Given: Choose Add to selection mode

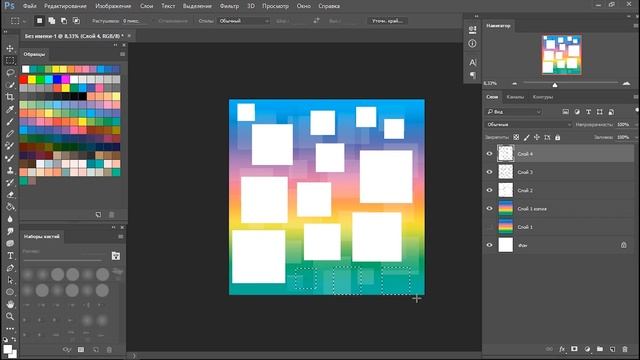Looking at the screenshot, I should coord(52,20).
